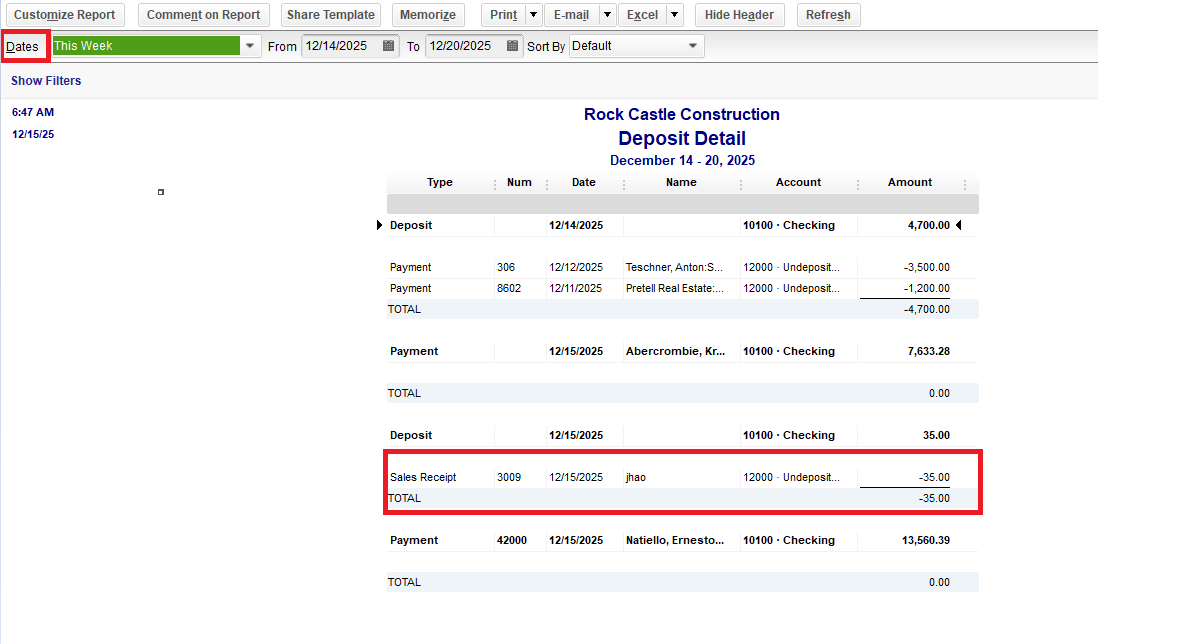The width and height of the screenshot is (1180, 644).
Task: Click the Customize Report button
Action: pos(65,15)
